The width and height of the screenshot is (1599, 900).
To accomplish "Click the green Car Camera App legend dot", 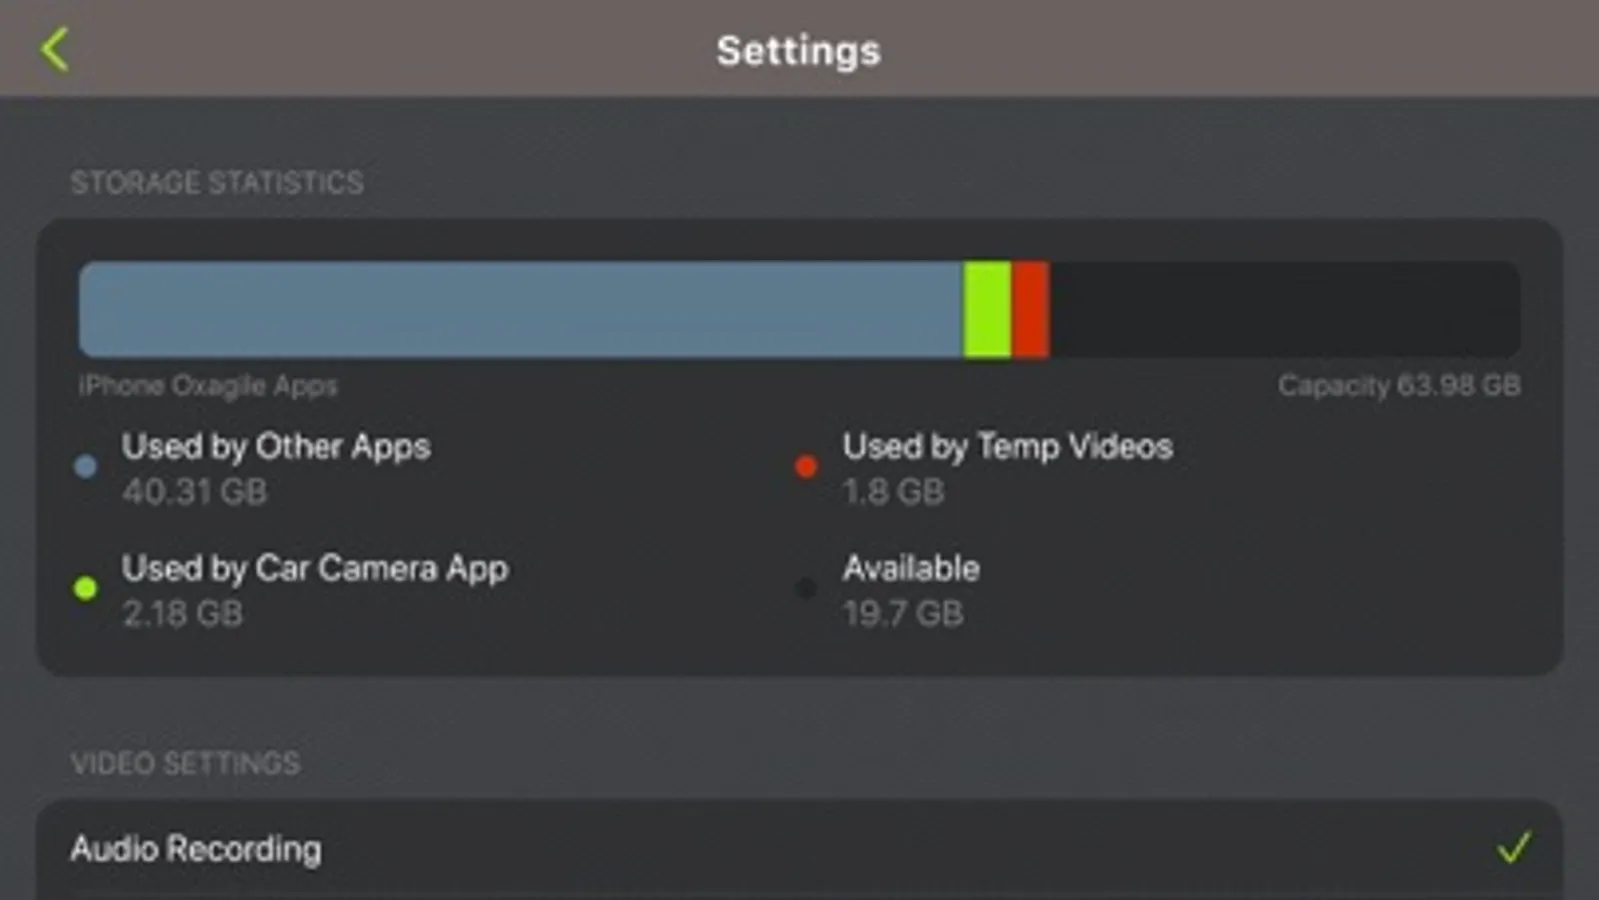I will (86, 588).
